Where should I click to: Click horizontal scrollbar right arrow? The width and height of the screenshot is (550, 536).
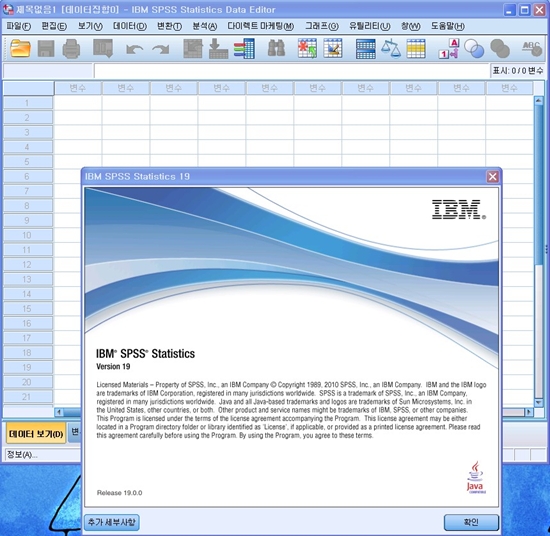click(529, 412)
